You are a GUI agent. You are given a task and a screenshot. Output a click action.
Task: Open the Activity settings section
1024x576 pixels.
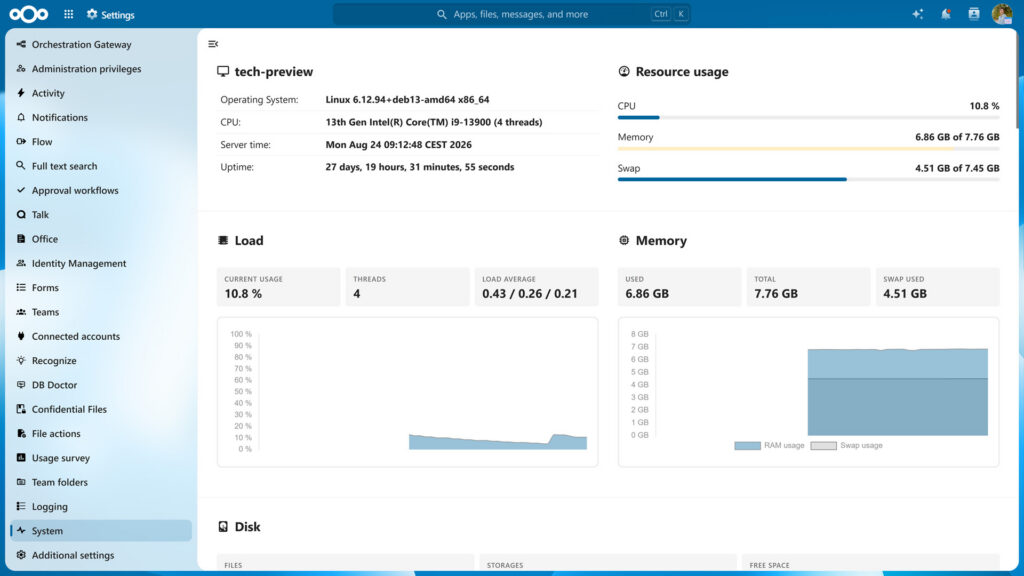pyautogui.click(x=101, y=93)
